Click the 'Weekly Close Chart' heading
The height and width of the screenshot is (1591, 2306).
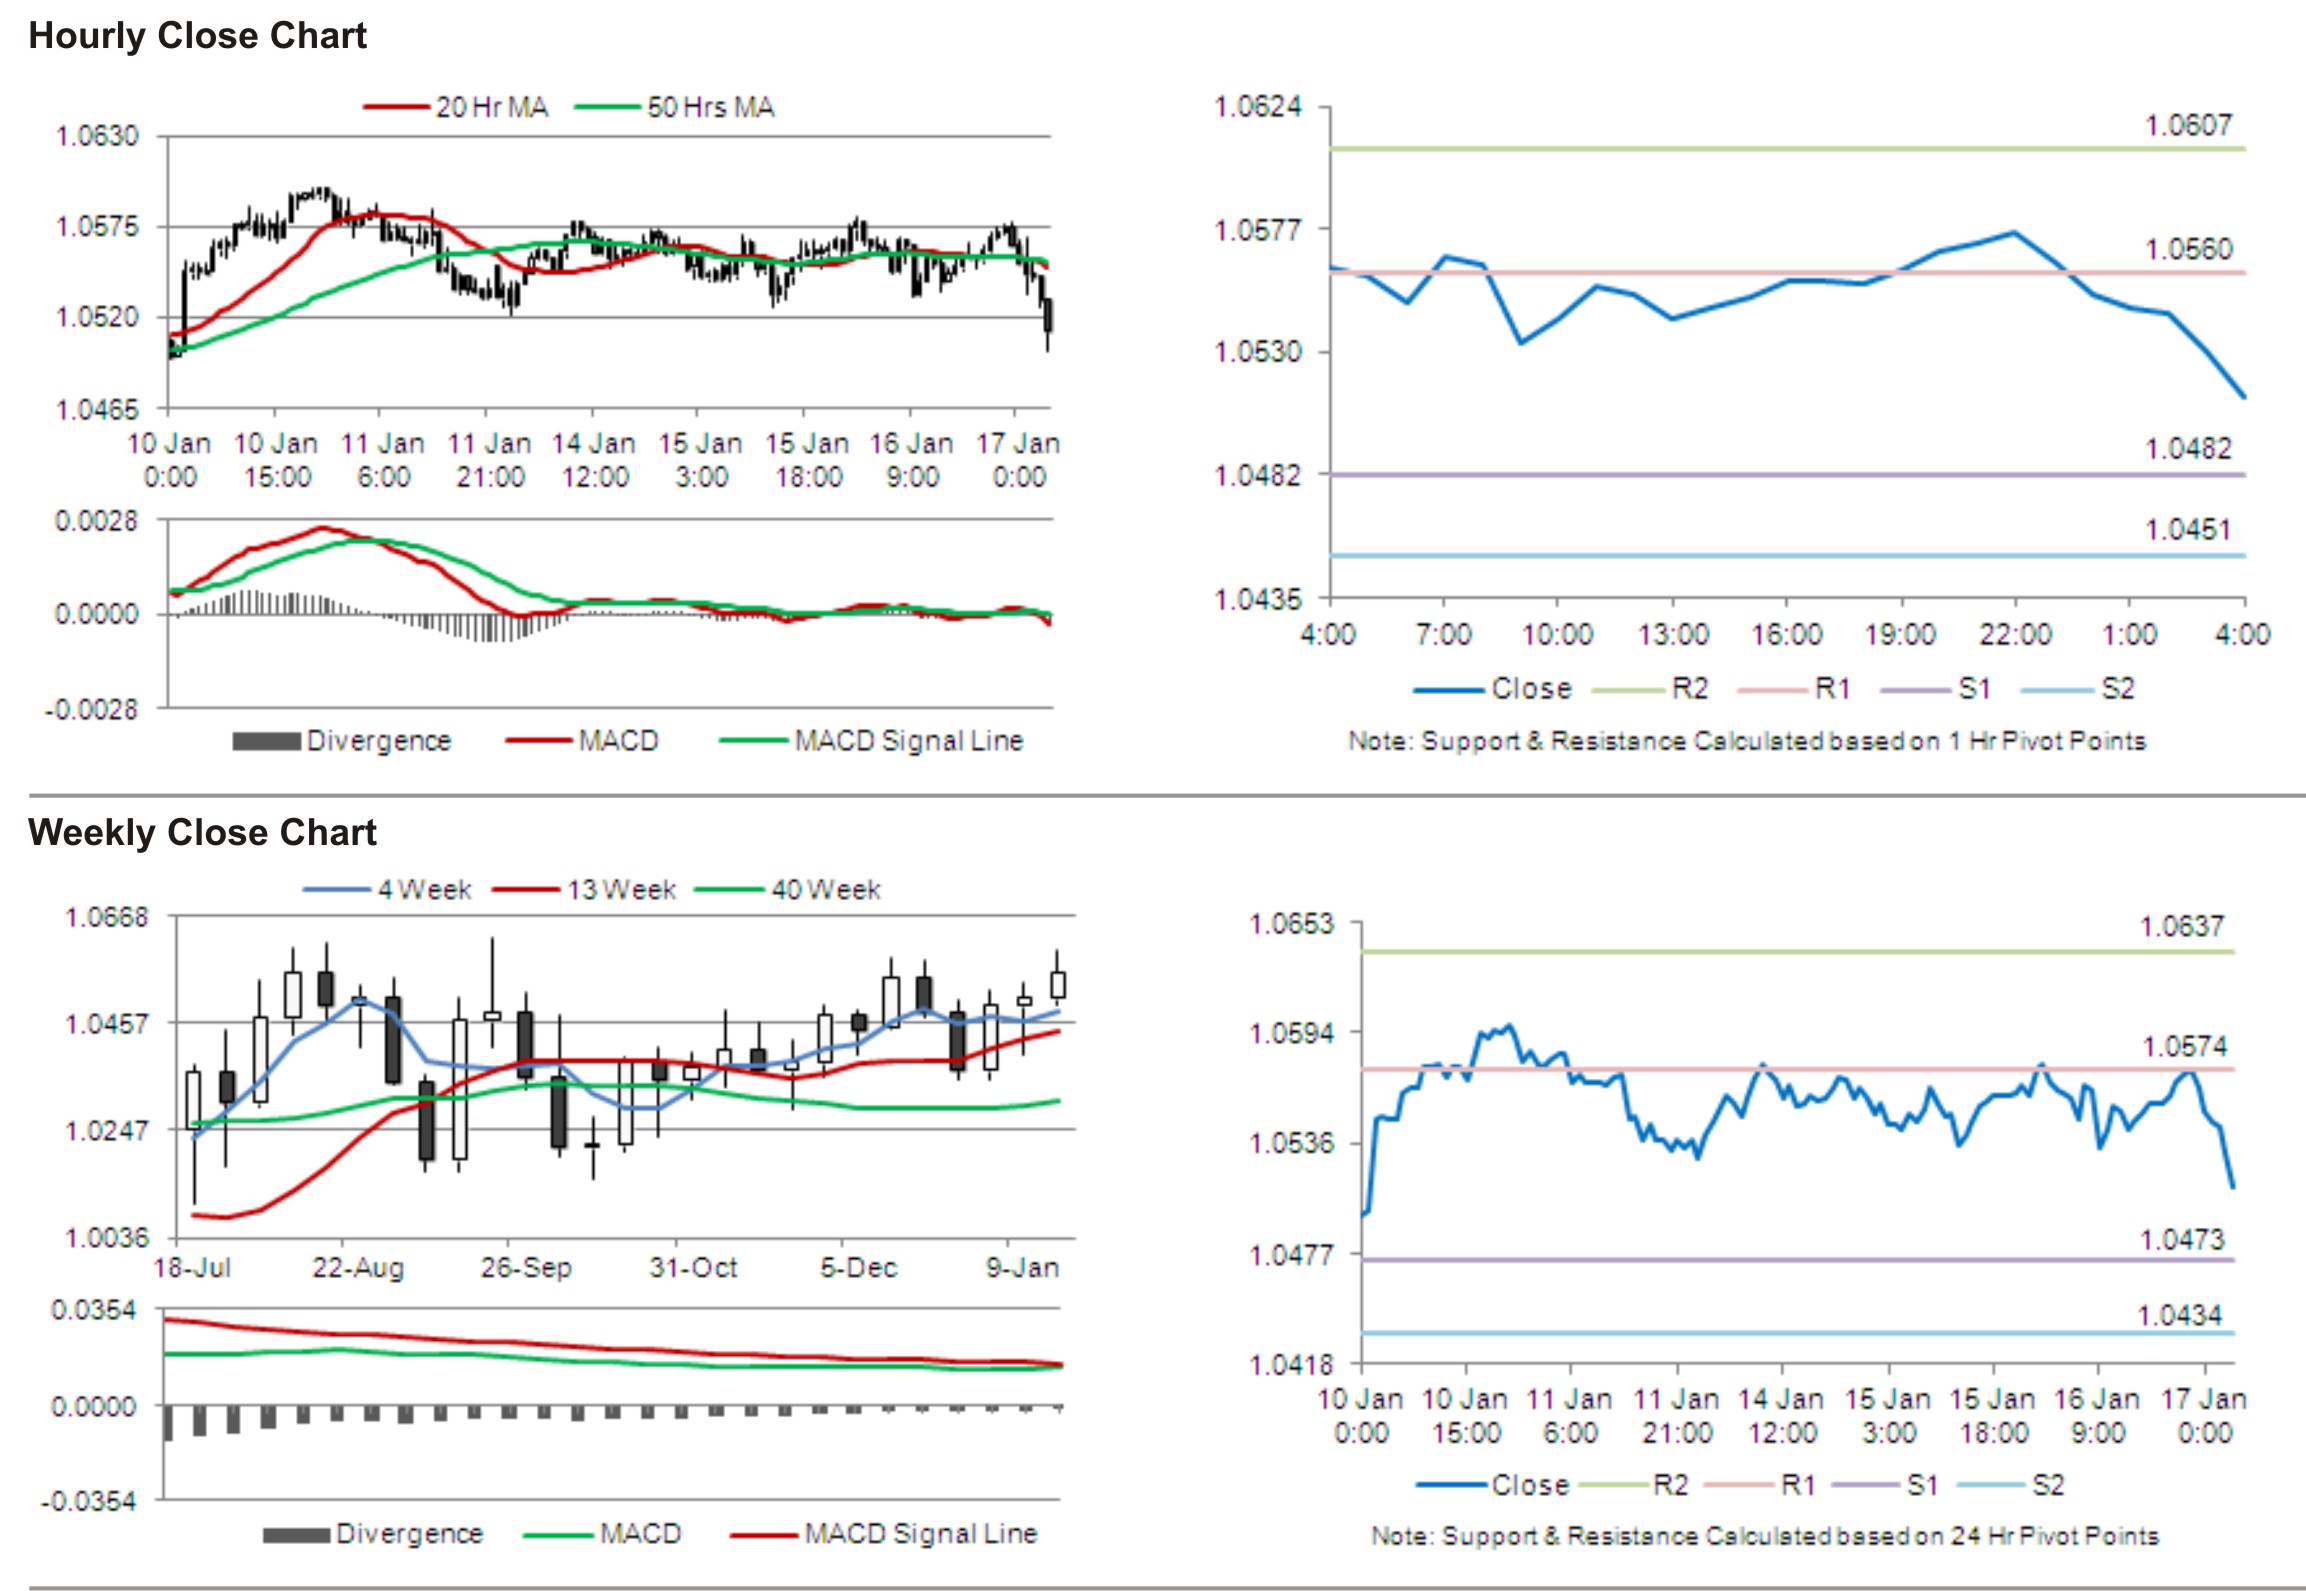[202, 832]
